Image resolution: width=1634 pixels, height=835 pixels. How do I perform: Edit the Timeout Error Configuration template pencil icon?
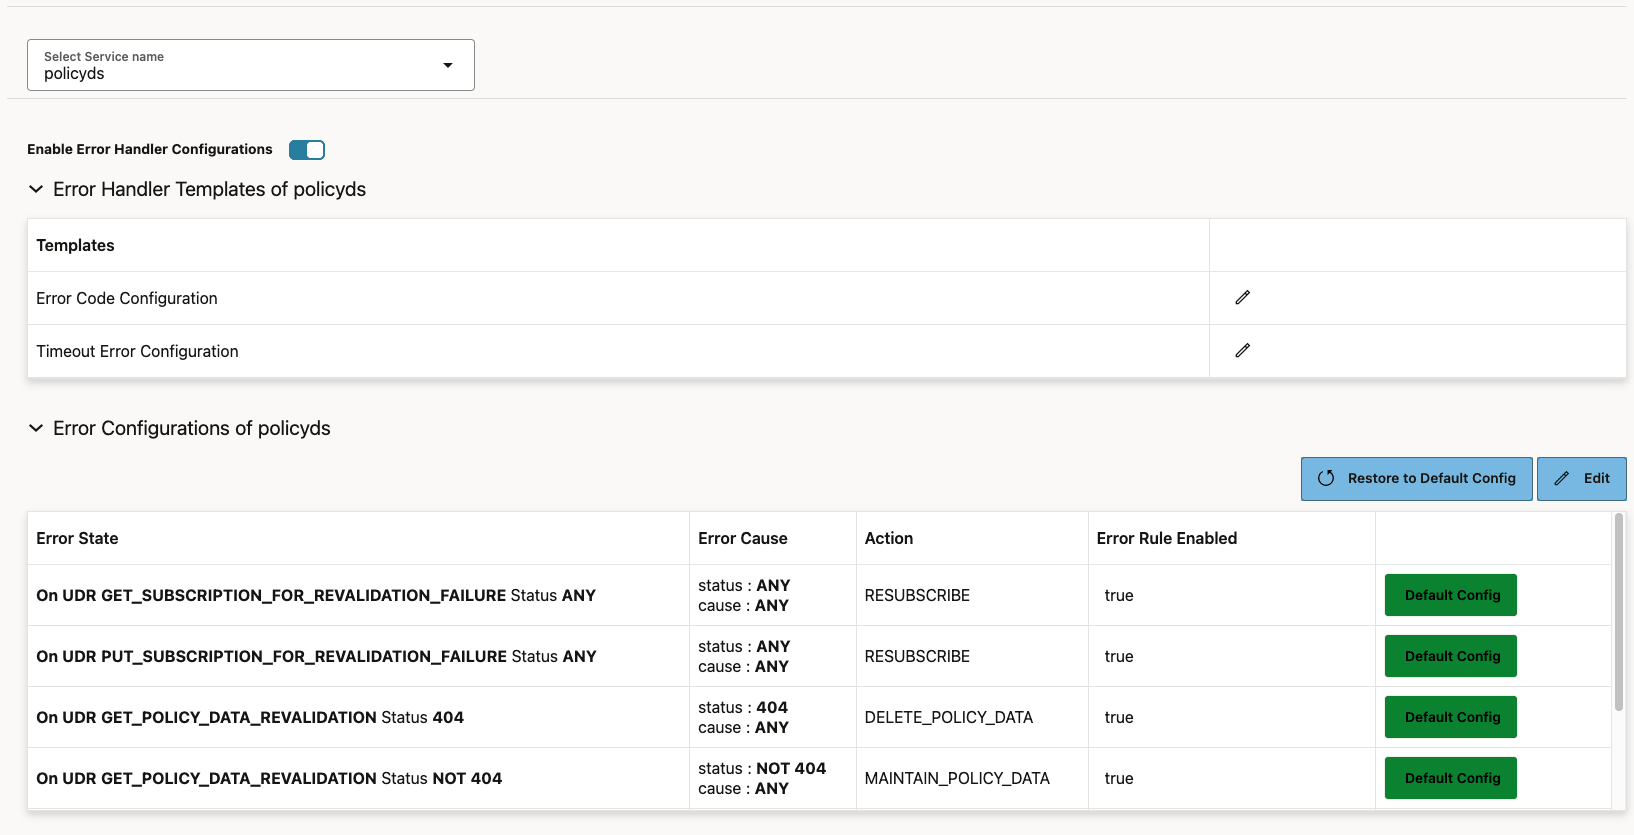tap(1242, 351)
